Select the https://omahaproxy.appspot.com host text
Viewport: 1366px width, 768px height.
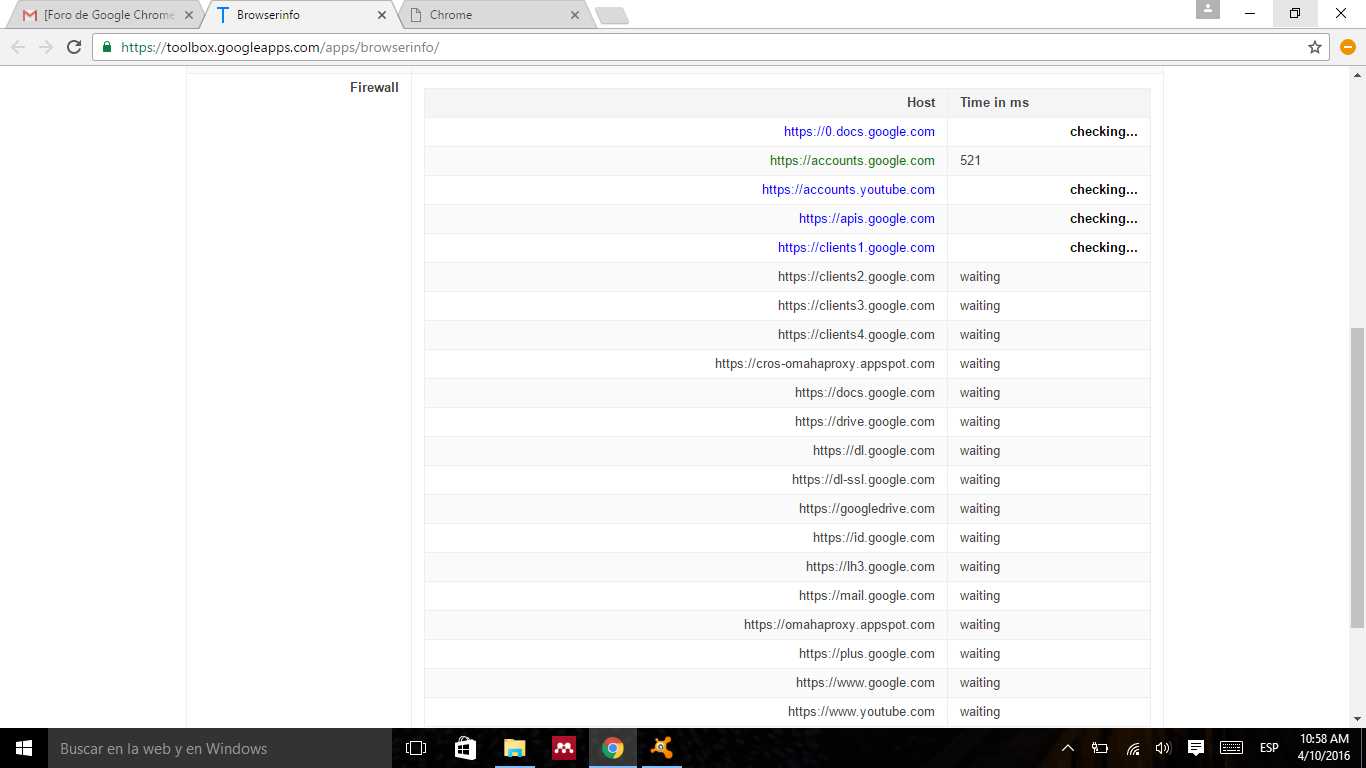pyautogui.click(x=839, y=625)
